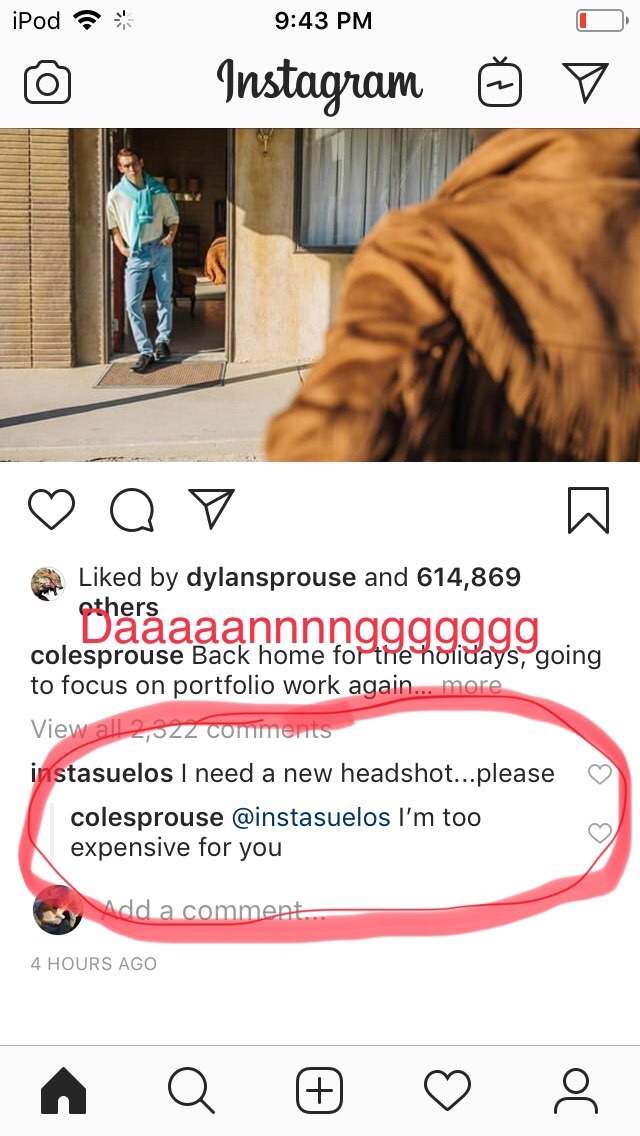Open the Profile tab

point(575,1090)
